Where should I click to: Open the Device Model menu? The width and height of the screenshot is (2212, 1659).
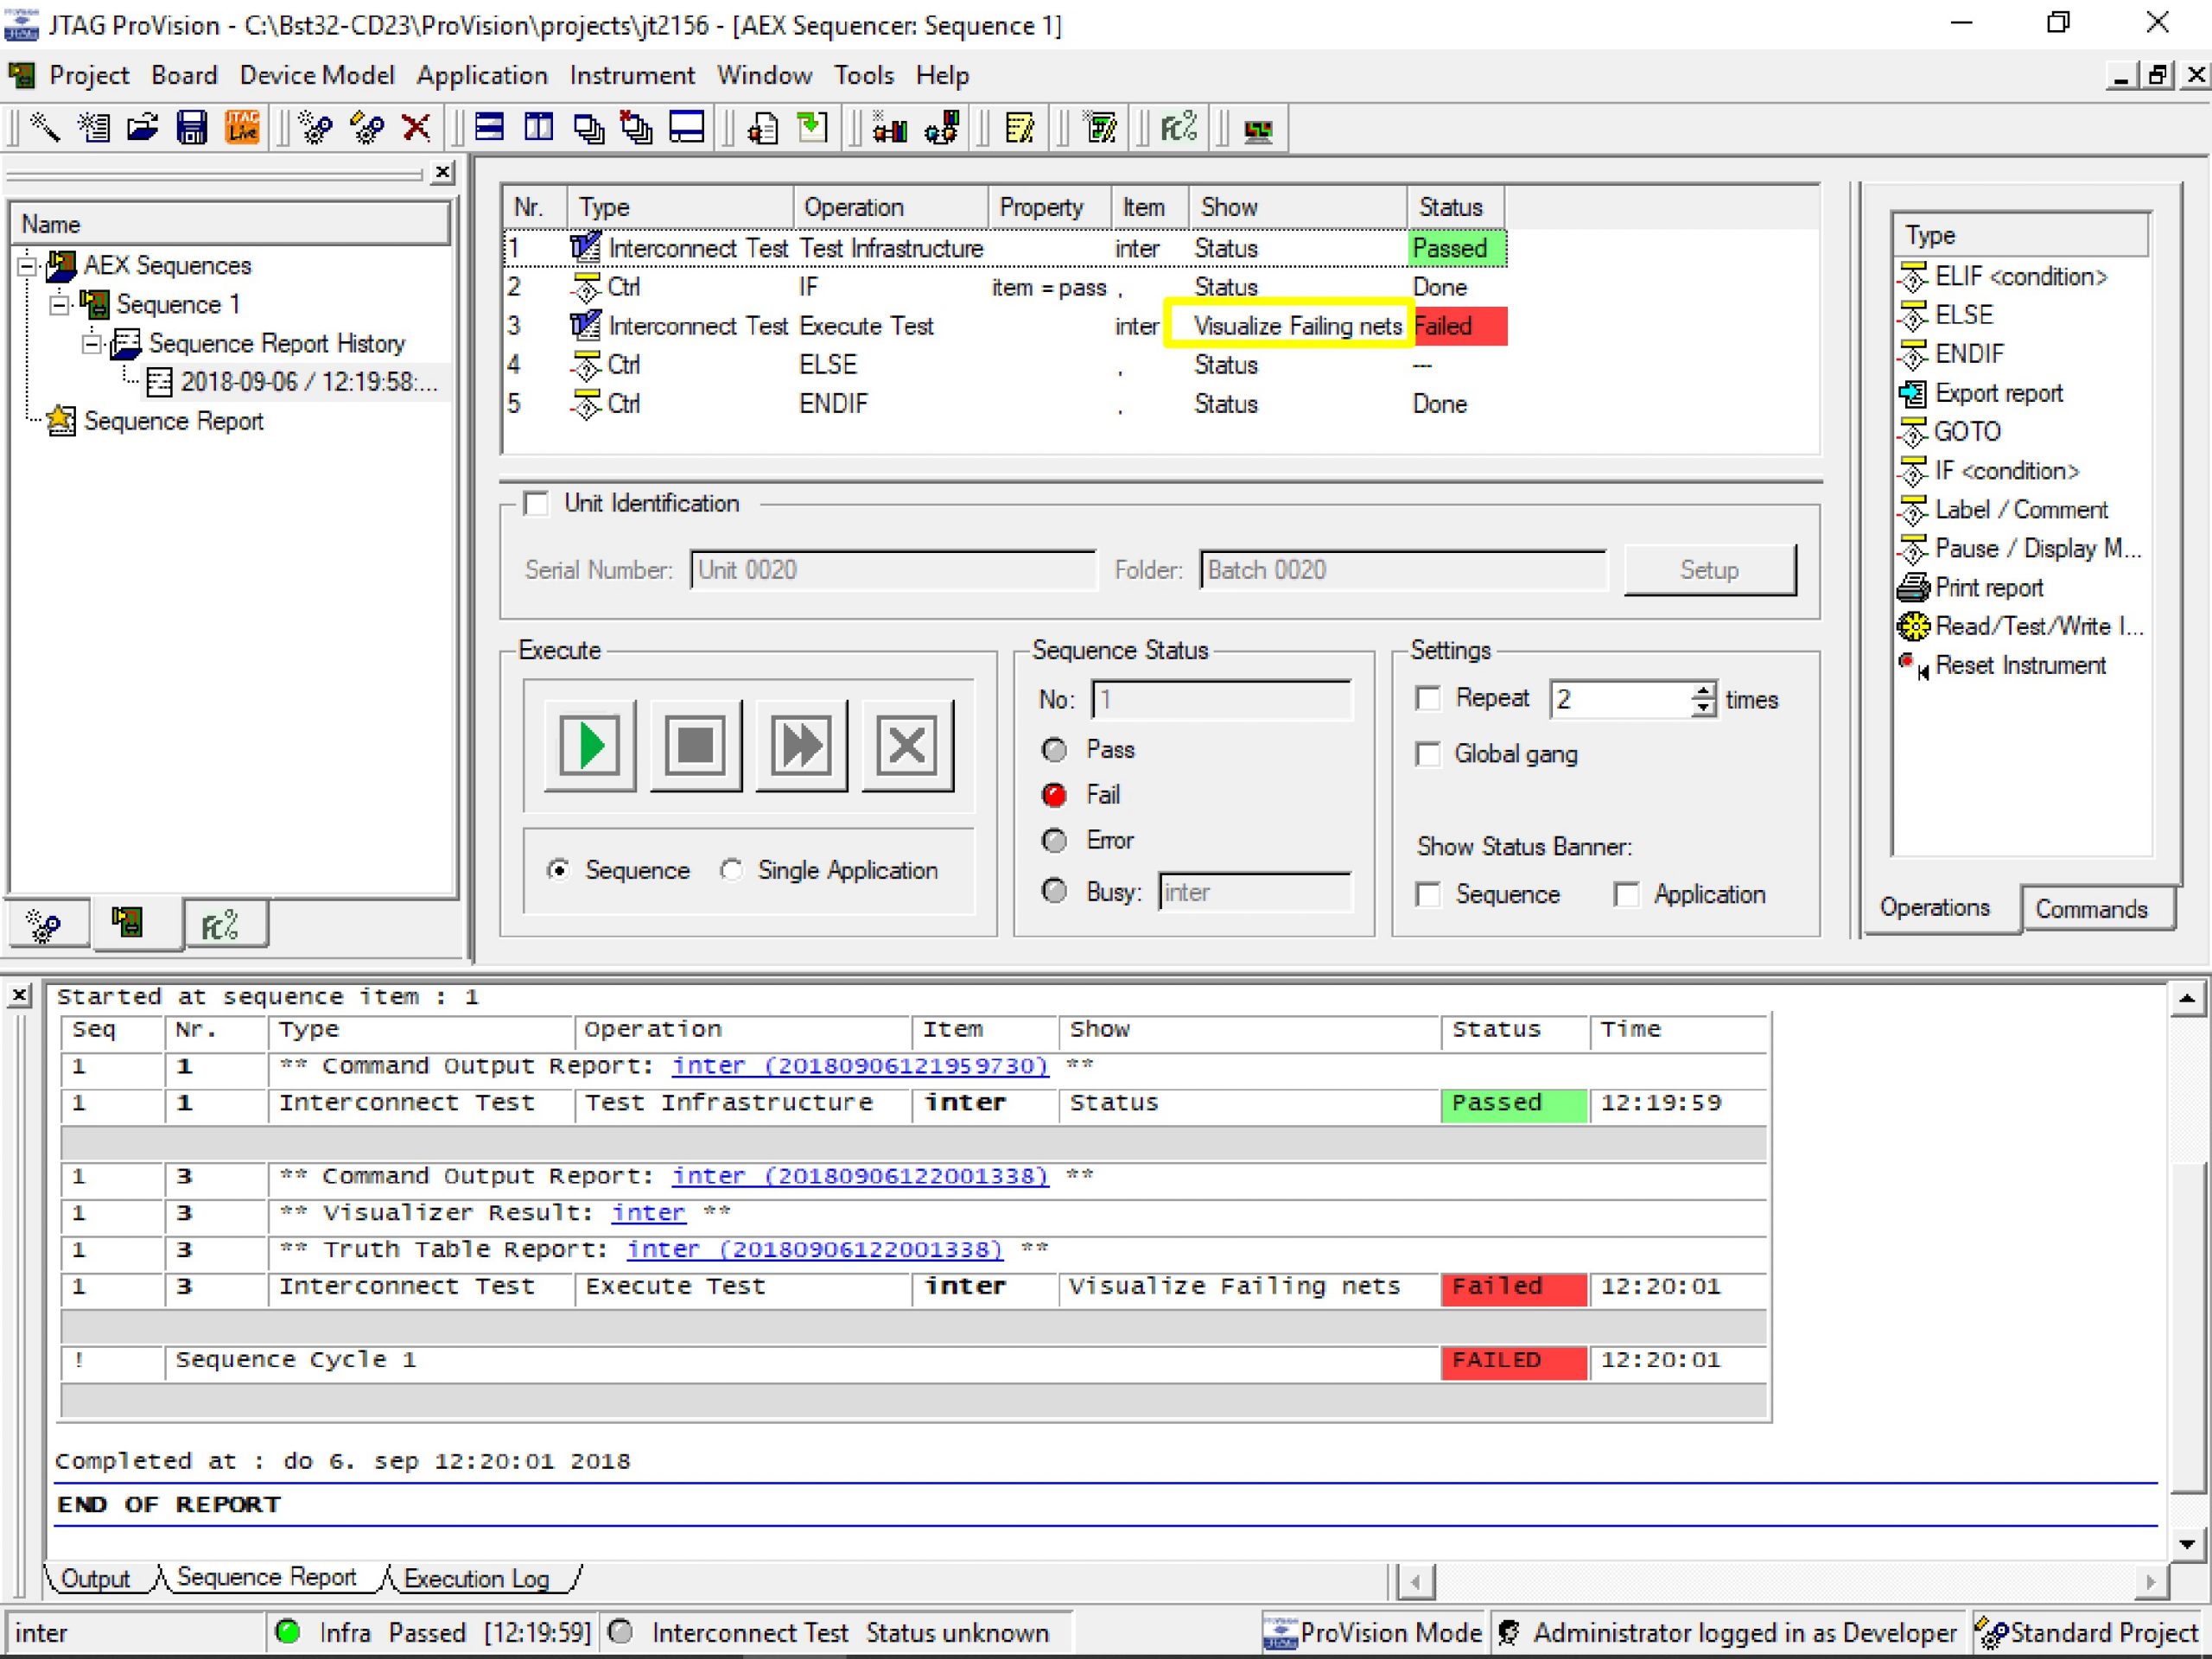tap(317, 76)
